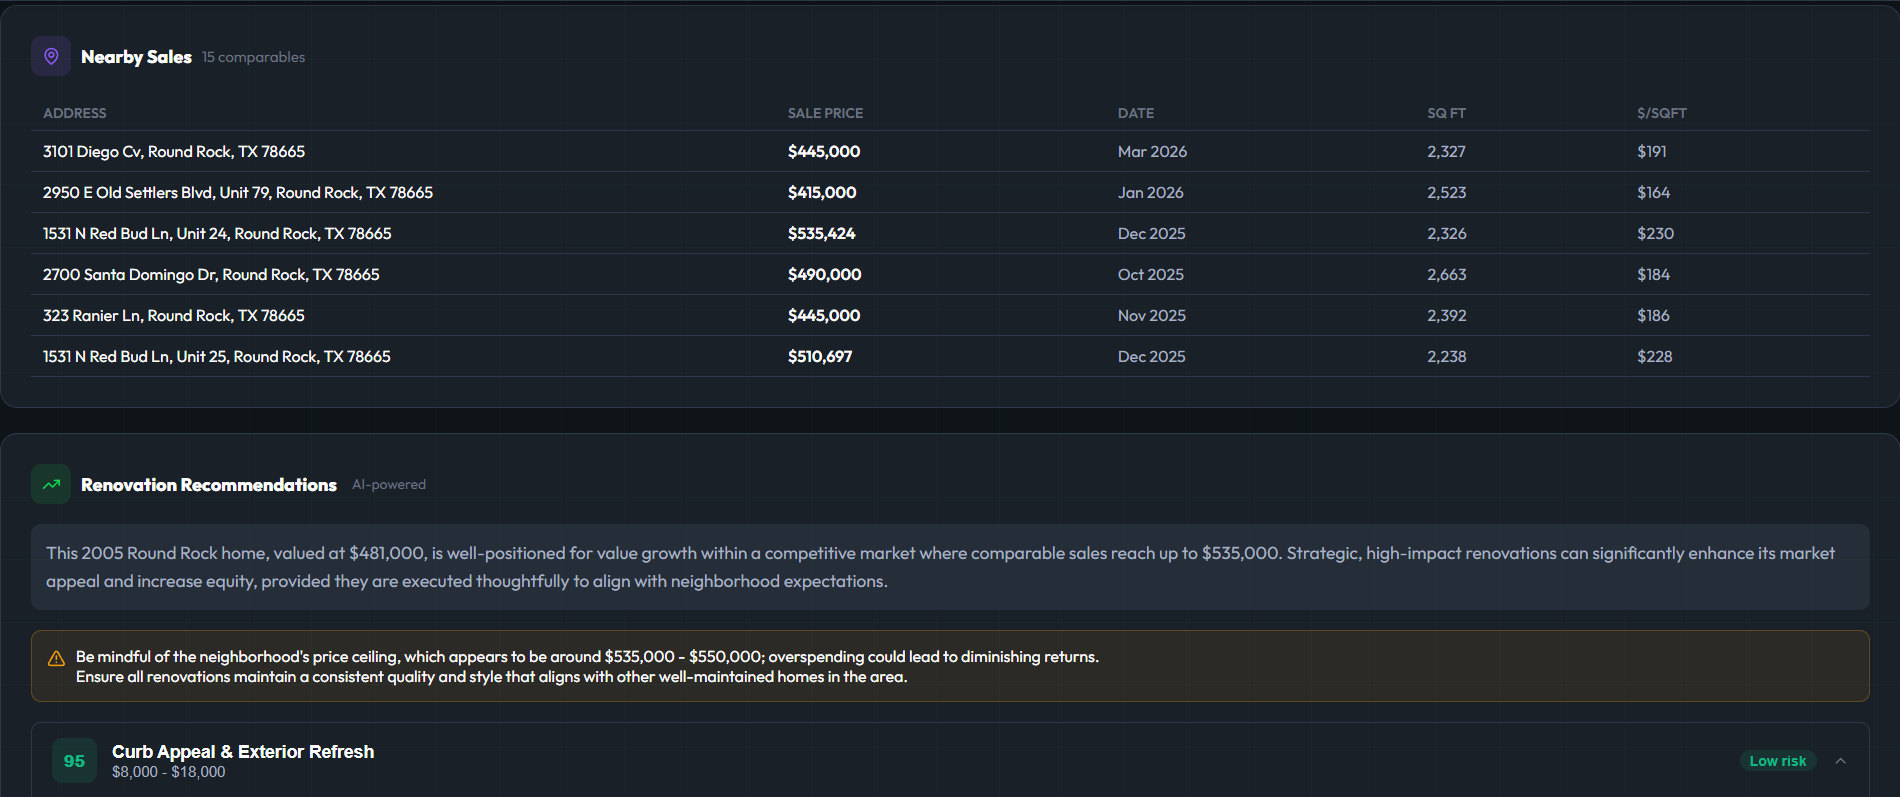Viewport: 1900px width, 797px height.
Task: Click the $510,697 sale price
Action: (x=820, y=356)
